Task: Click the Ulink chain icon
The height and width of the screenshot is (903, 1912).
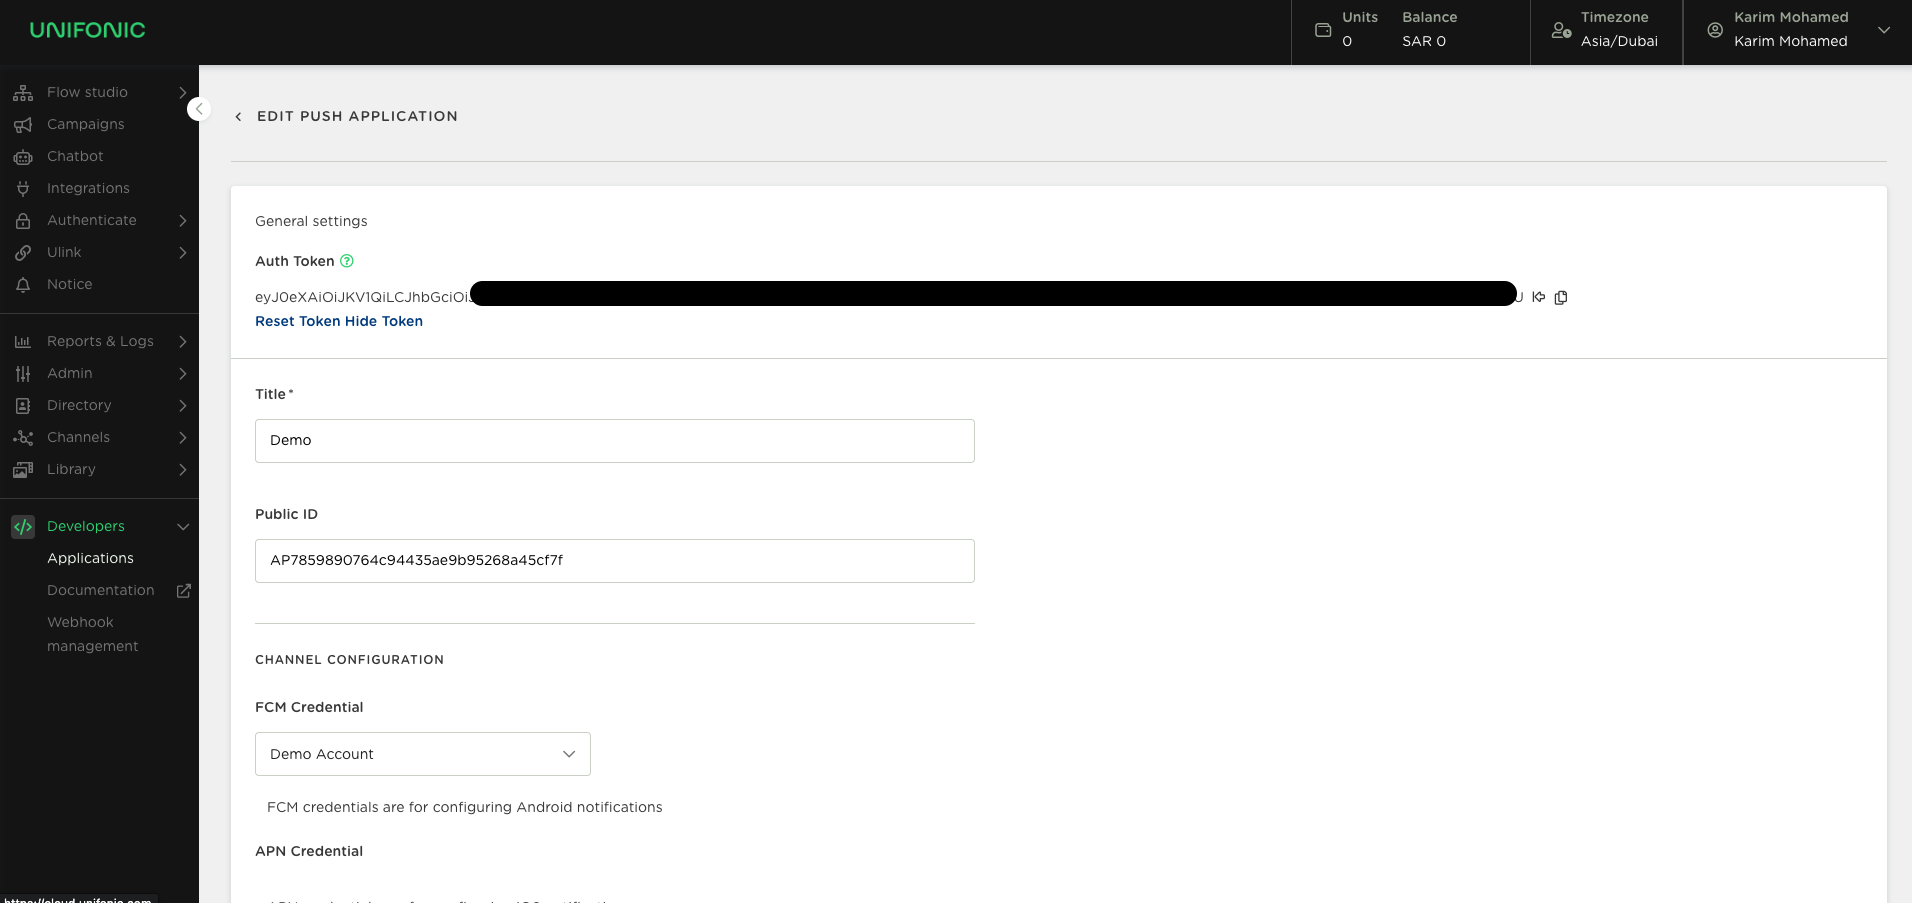Action: 23,253
